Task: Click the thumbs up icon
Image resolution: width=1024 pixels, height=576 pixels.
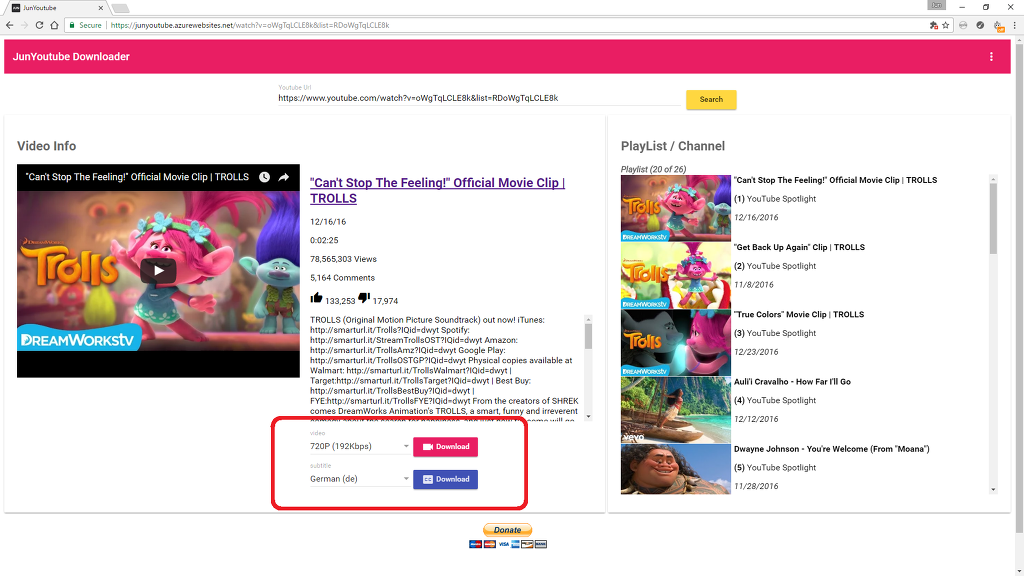Action: click(317, 298)
